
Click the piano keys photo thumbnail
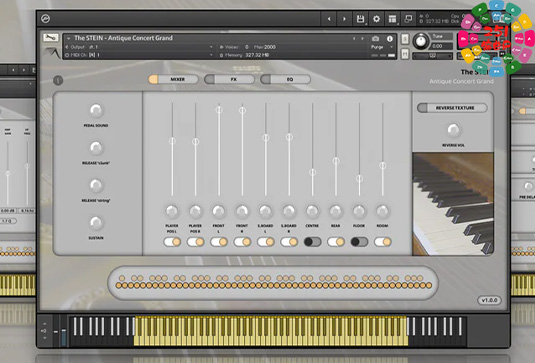coord(453,204)
